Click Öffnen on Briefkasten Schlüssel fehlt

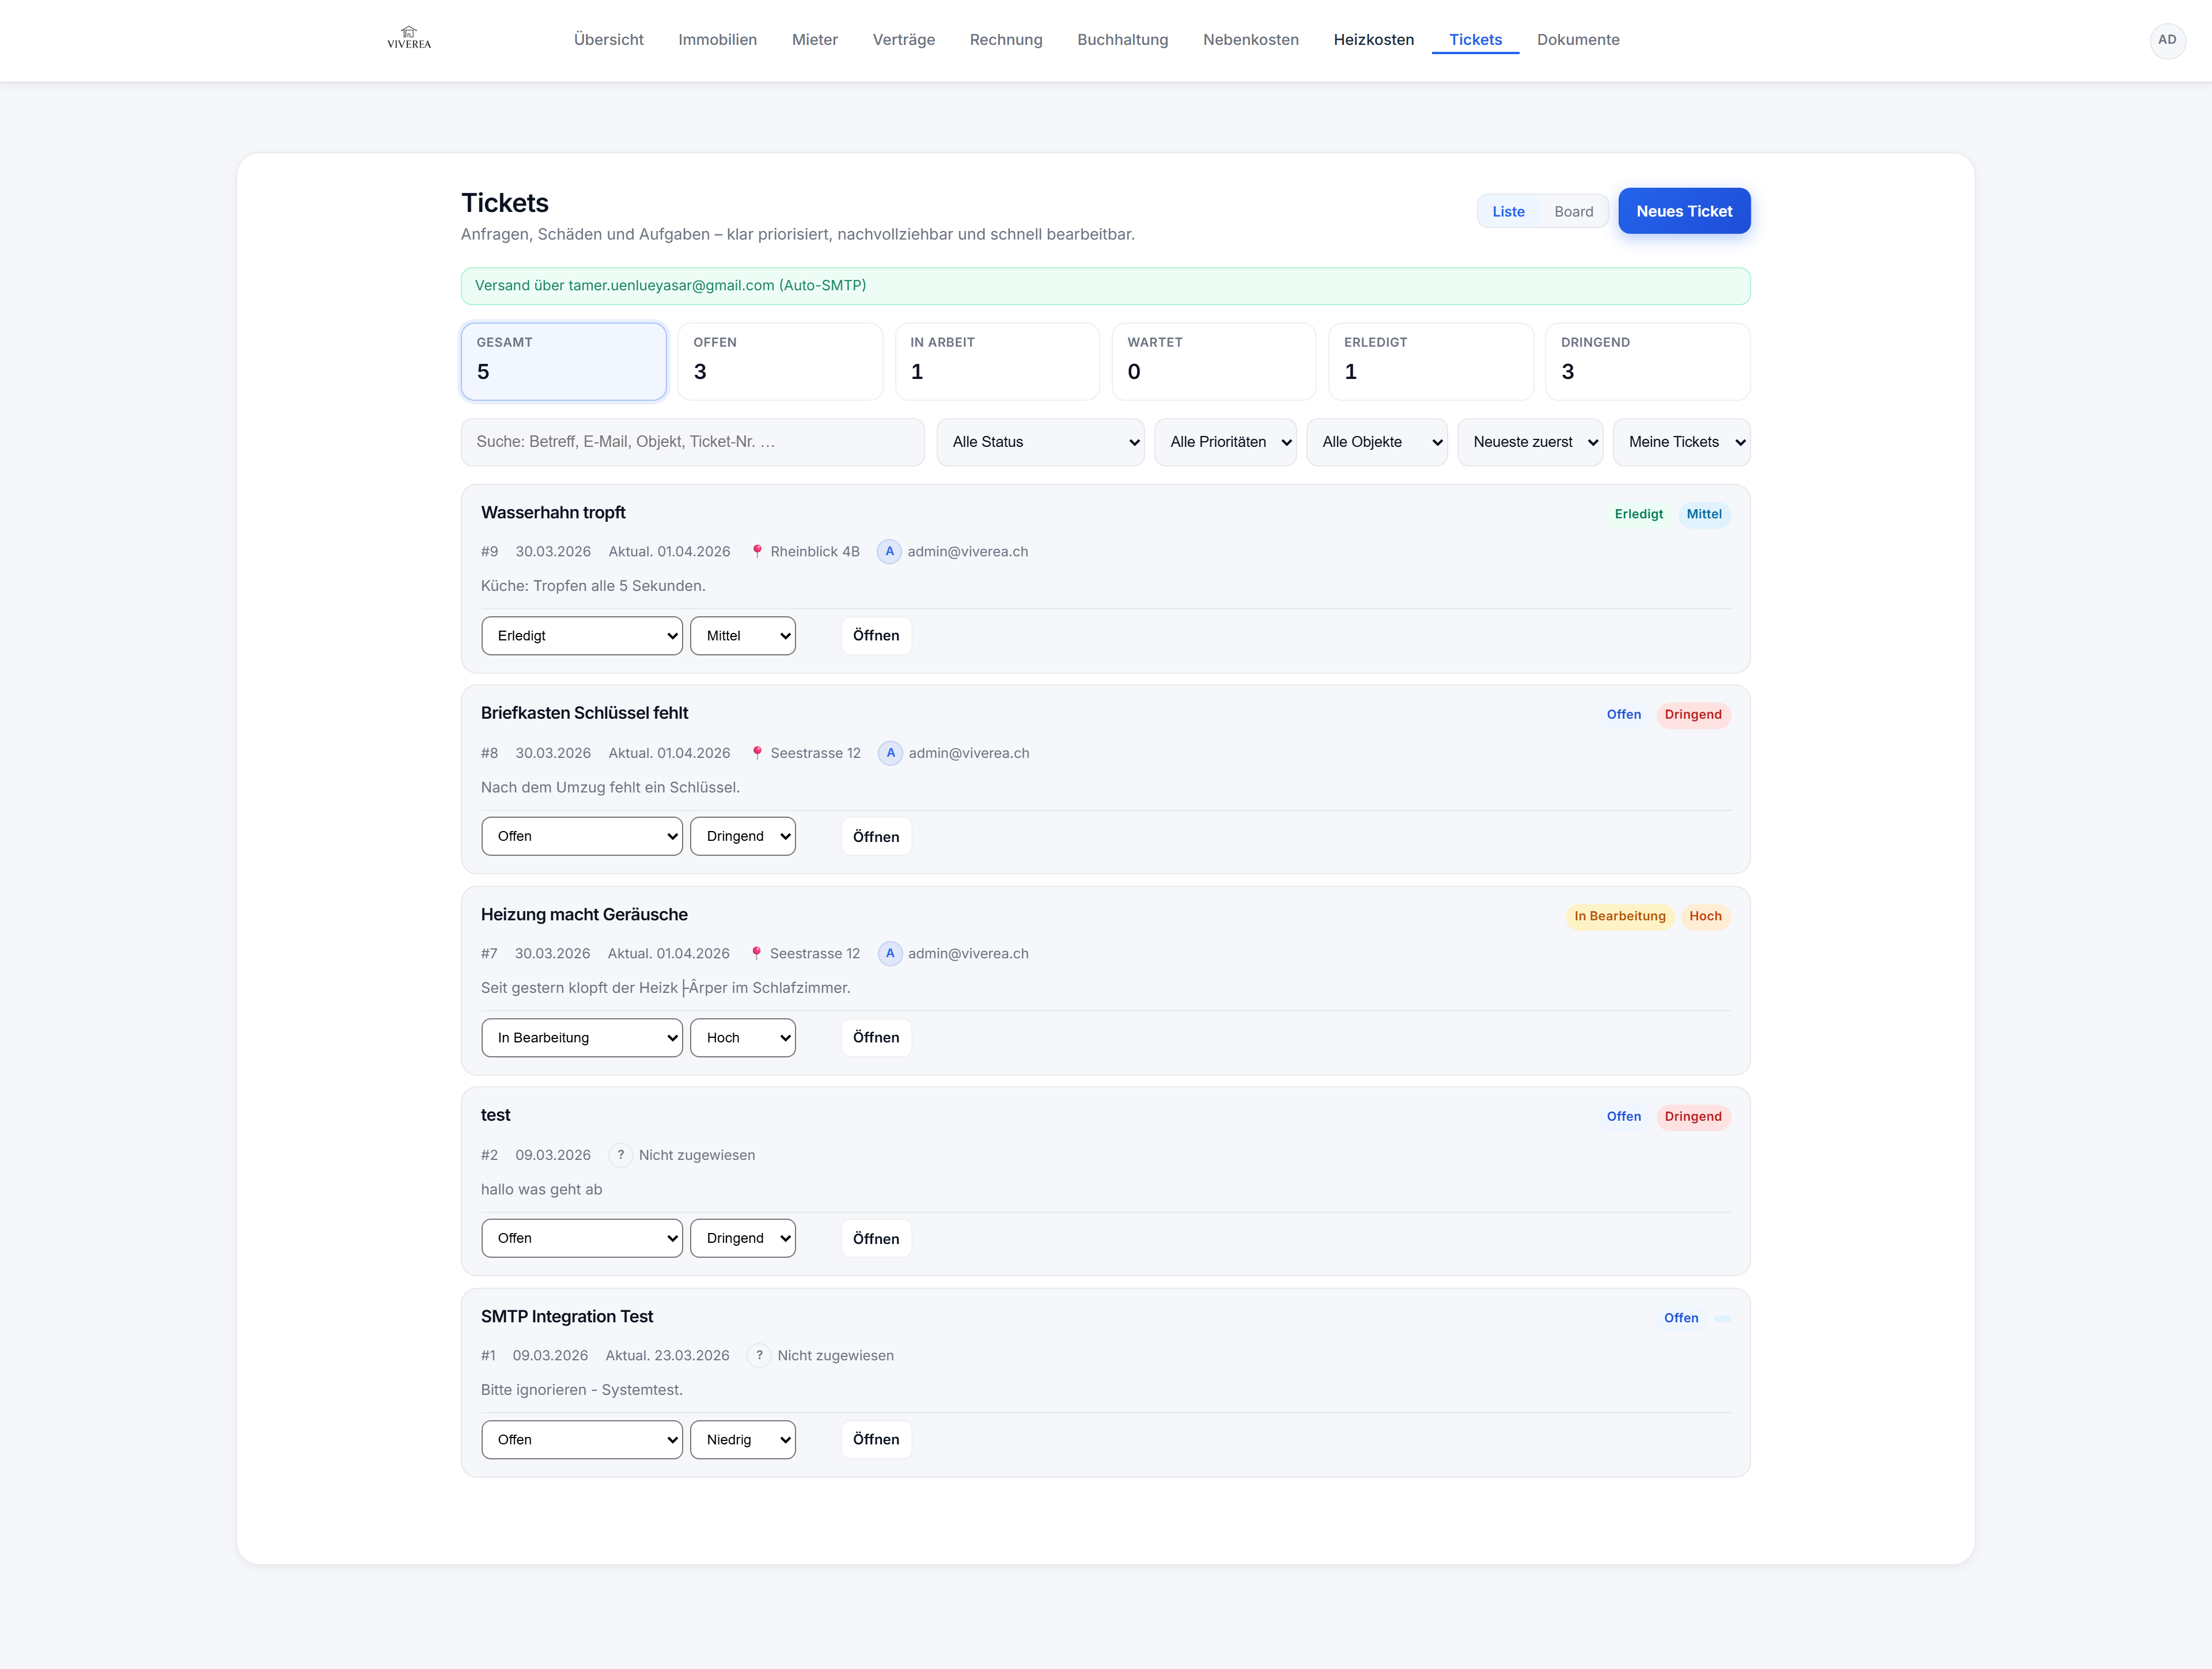click(x=876, y=837)
